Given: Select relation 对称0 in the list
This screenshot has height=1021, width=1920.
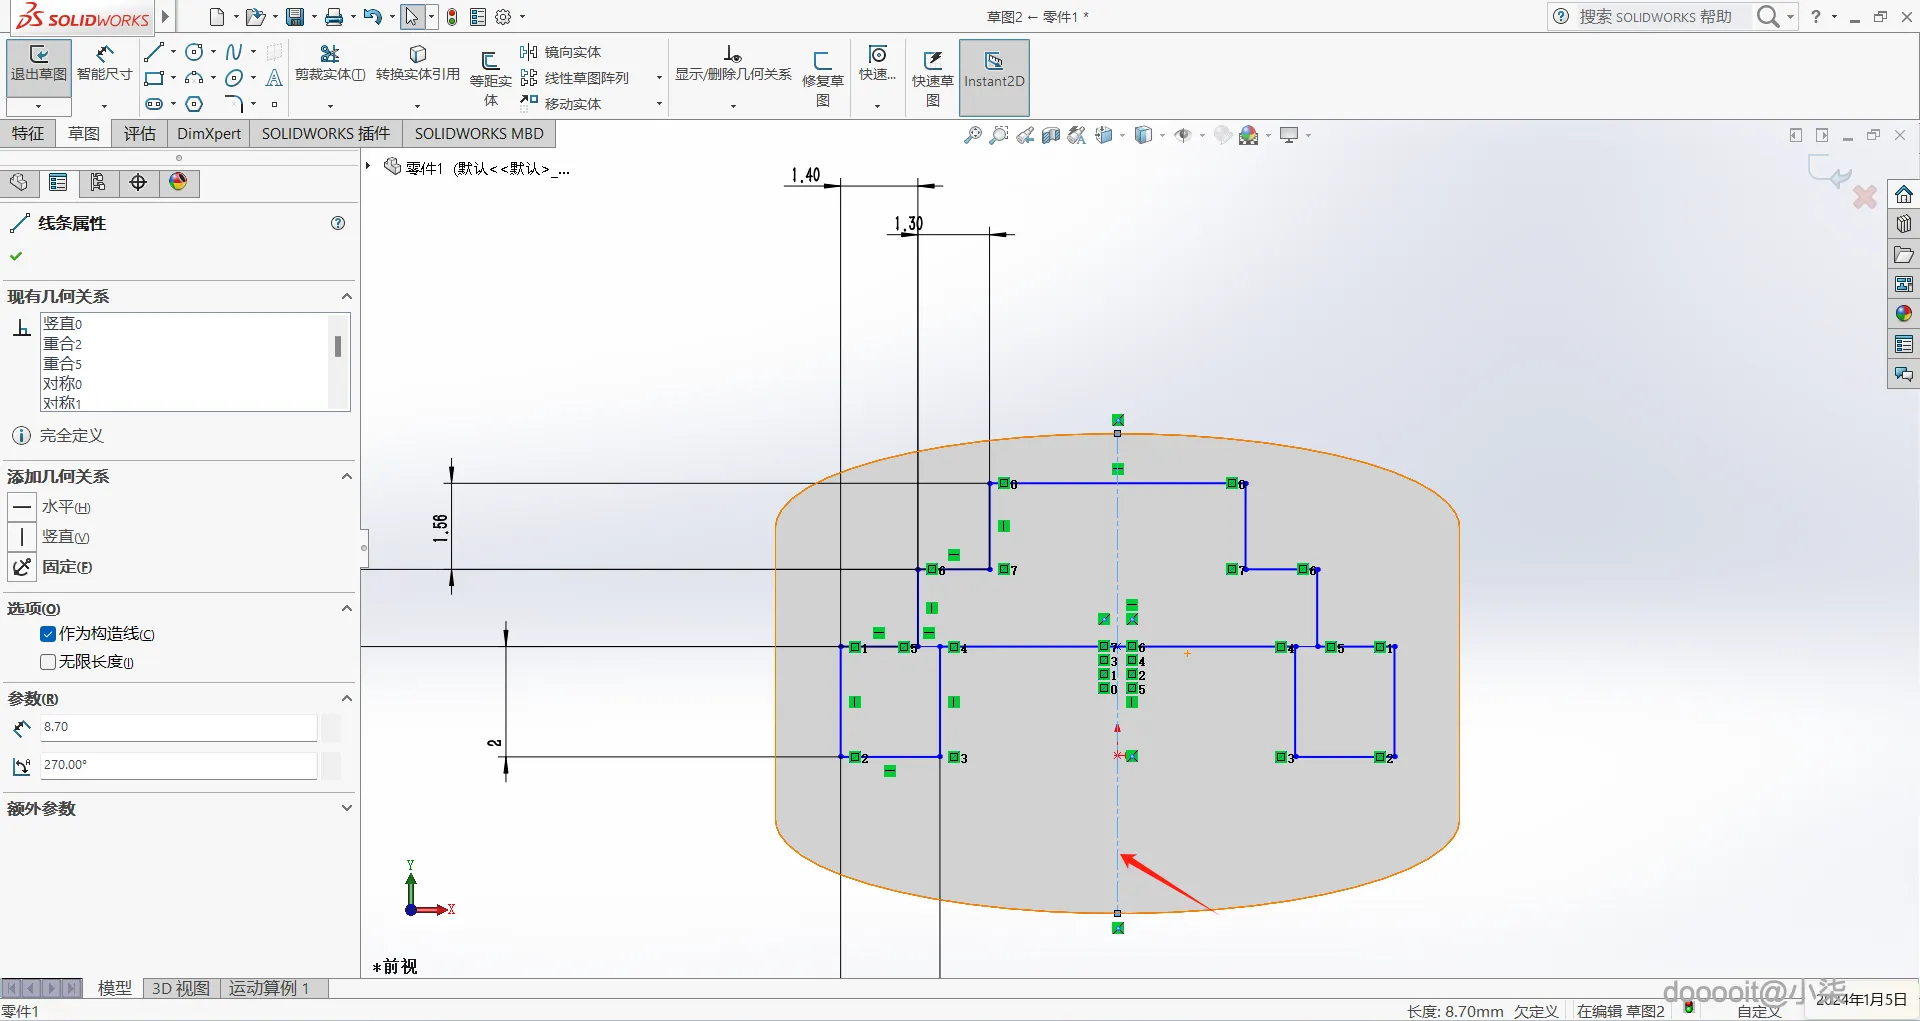Looking at the screenshot, I should tap(62, 383).
